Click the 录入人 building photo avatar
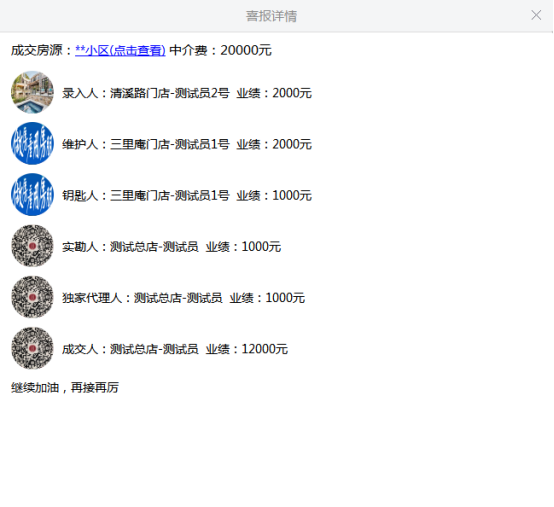The height and width of the screenshot is (507, 554). tap(33, 93)
